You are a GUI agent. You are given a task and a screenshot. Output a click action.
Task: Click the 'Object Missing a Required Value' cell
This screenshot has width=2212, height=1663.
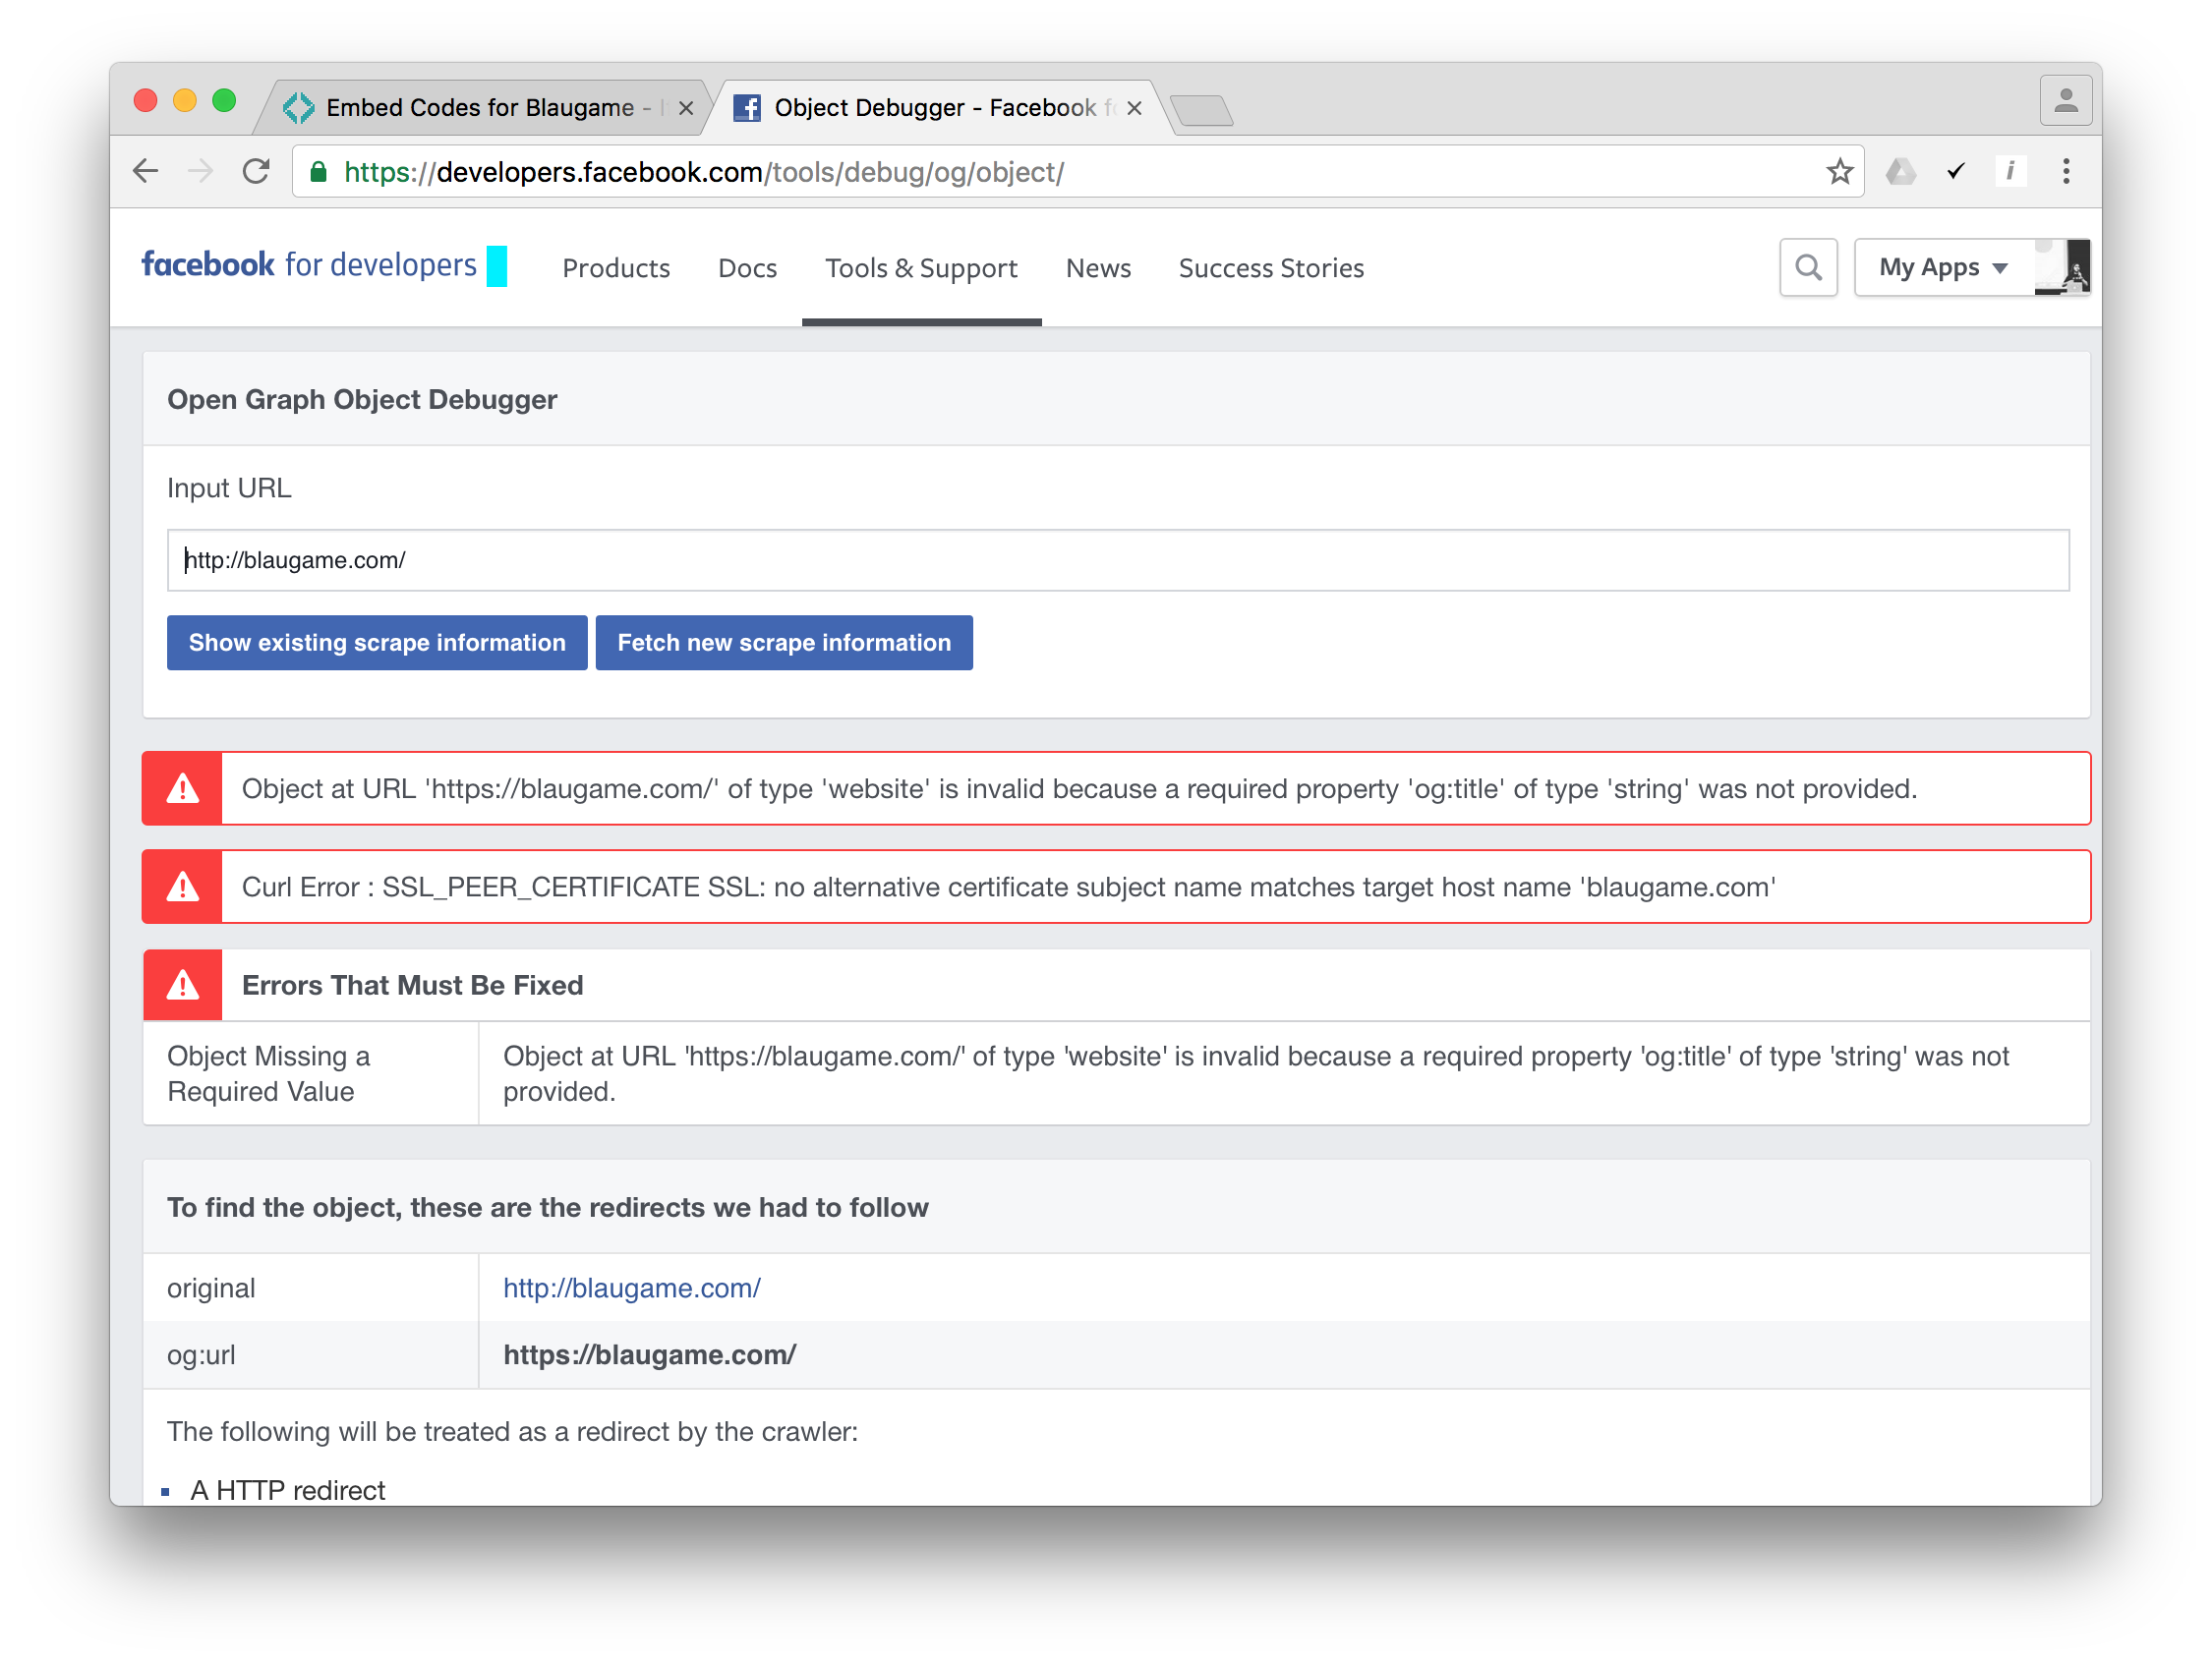tap(310, 1073)
